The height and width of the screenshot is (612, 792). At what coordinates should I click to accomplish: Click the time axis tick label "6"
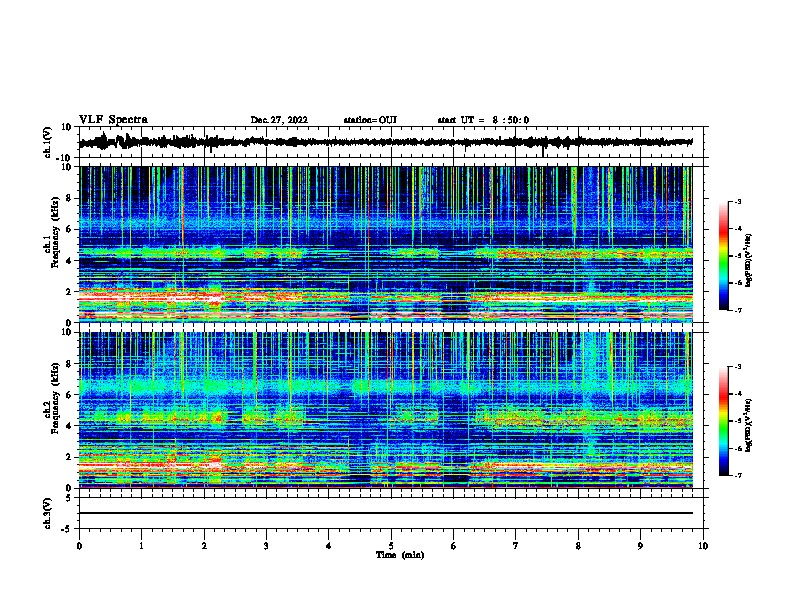(454, 546)
